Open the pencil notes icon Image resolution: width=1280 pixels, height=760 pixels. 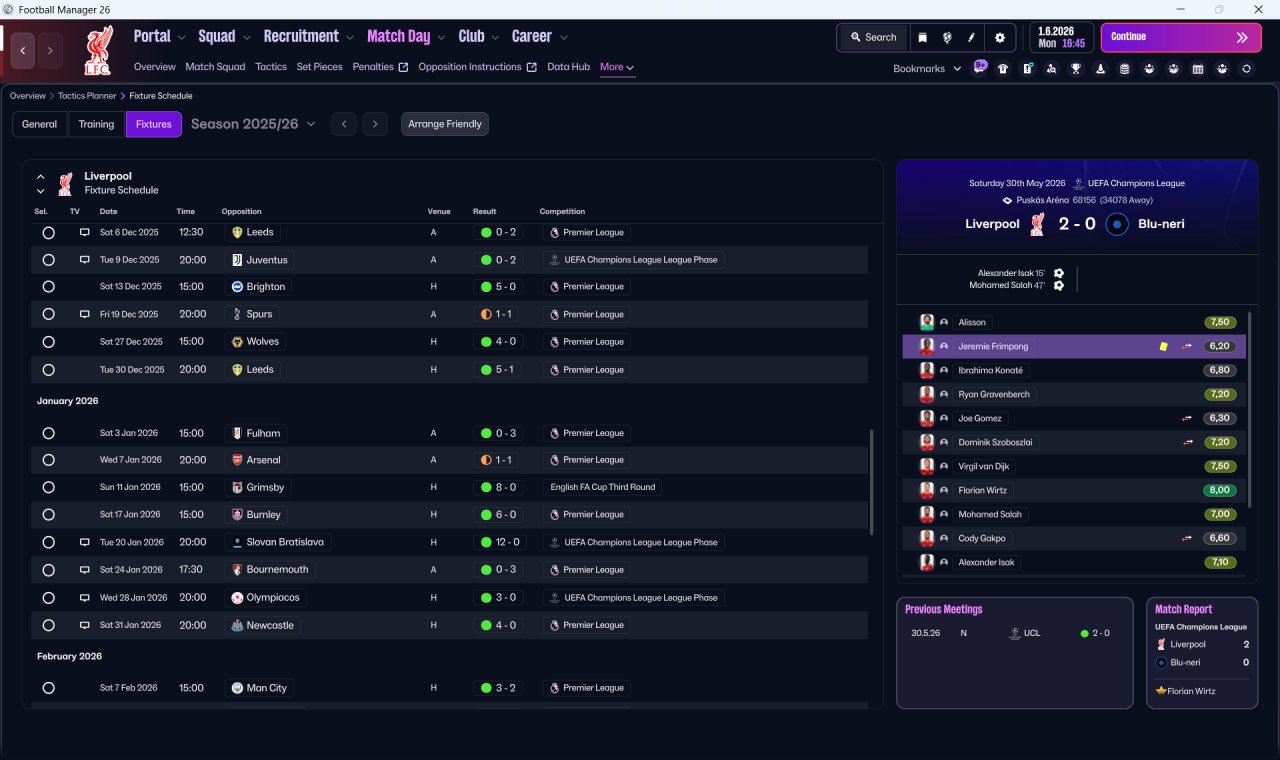(x=971, y=37)
